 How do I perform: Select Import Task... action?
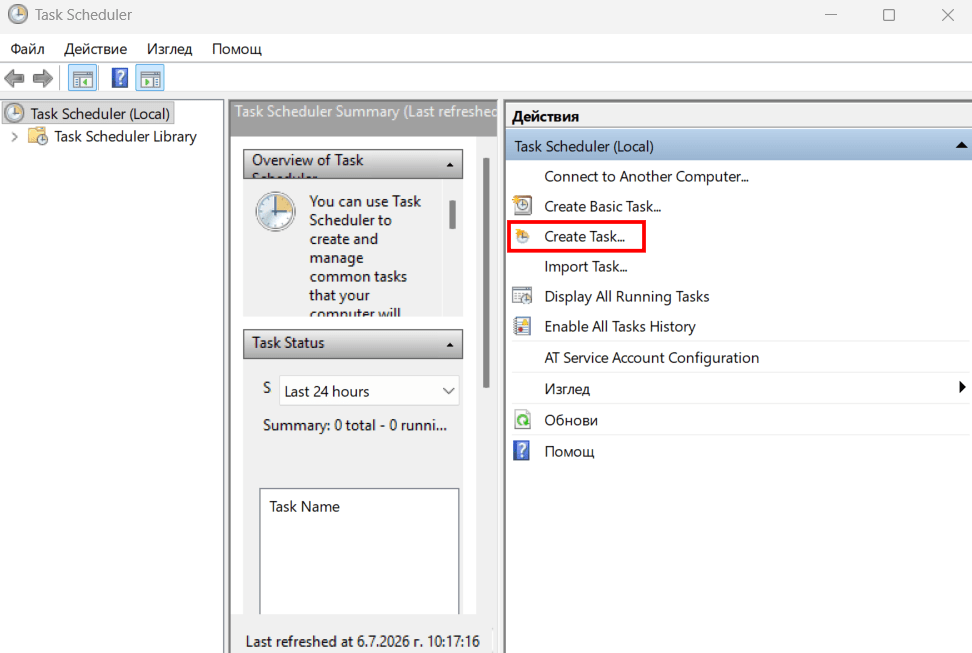(x=585, y=267)
